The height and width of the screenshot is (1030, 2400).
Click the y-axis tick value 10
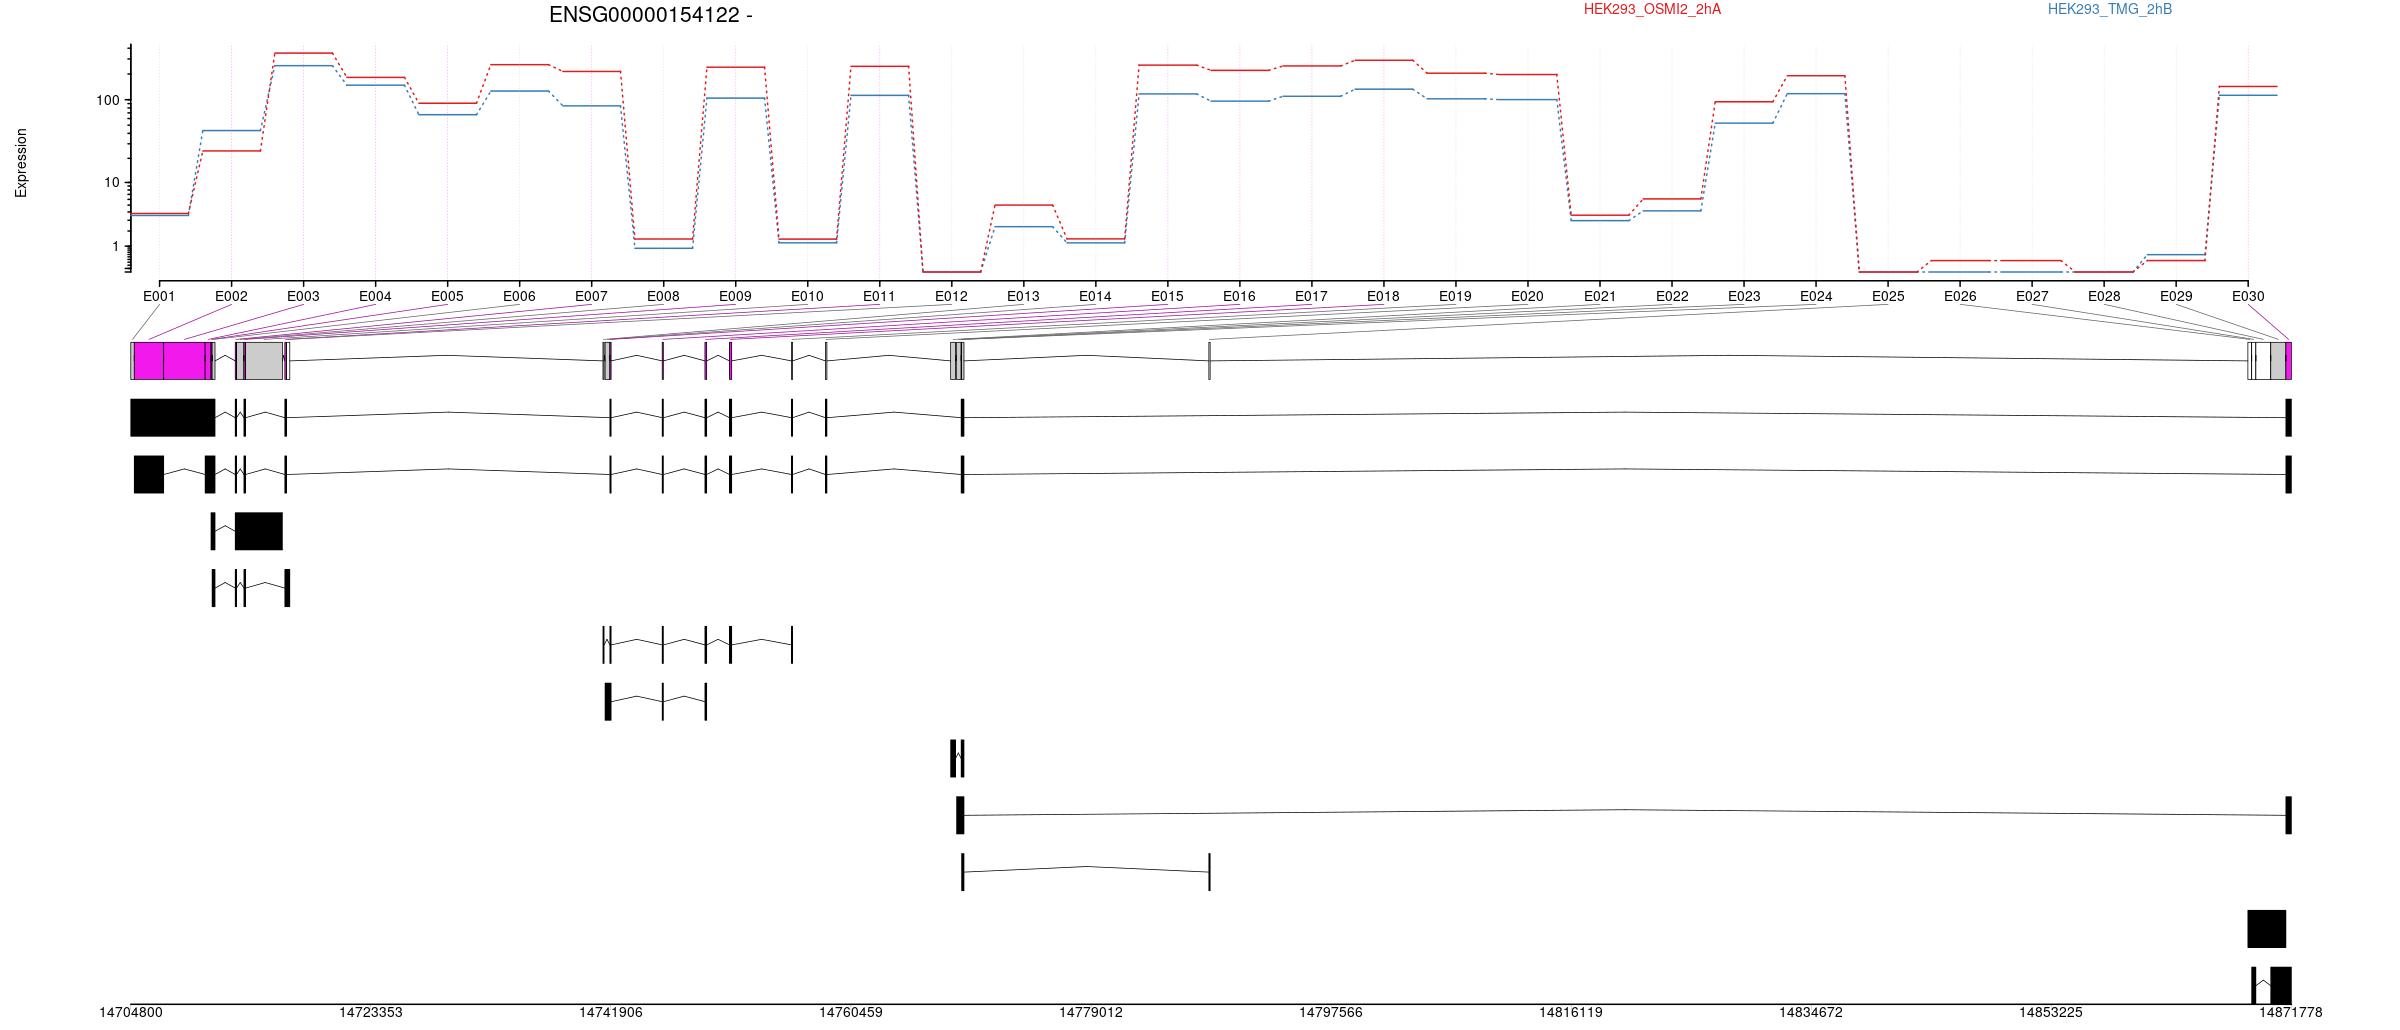[x=112, y=182]
